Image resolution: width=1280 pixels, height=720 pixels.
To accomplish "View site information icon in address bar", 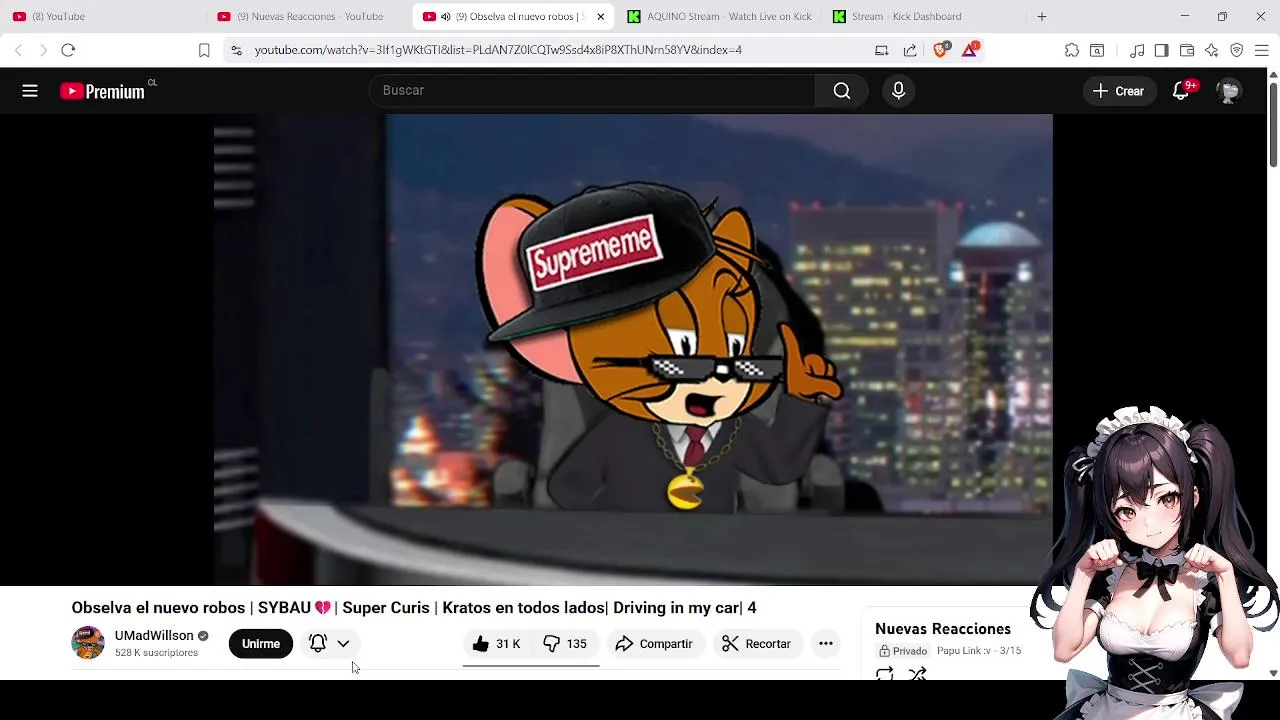I will coord(236,50).
